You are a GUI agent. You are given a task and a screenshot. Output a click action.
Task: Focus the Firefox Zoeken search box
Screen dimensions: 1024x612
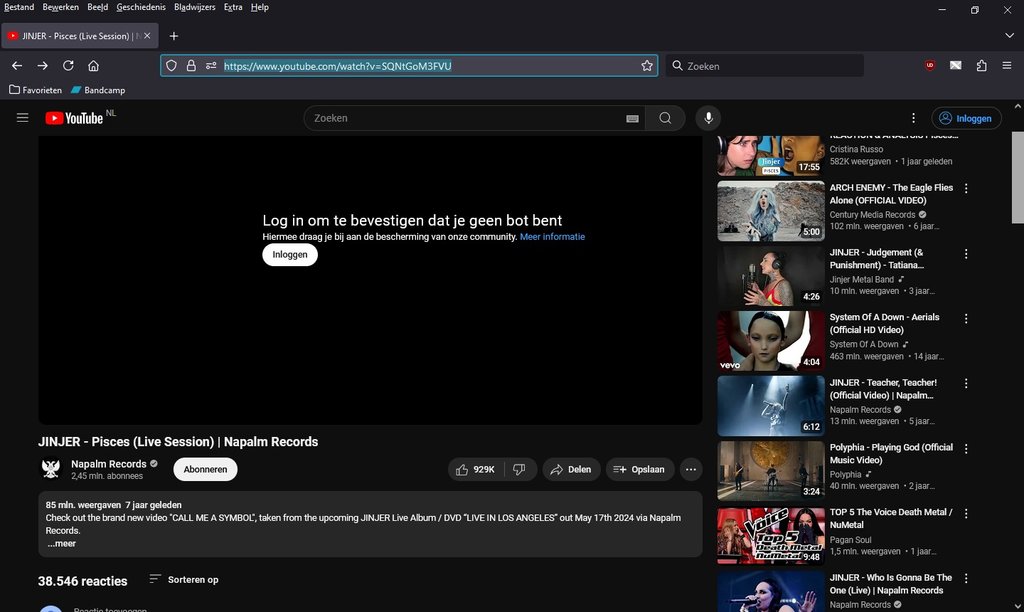coord(765,66)
